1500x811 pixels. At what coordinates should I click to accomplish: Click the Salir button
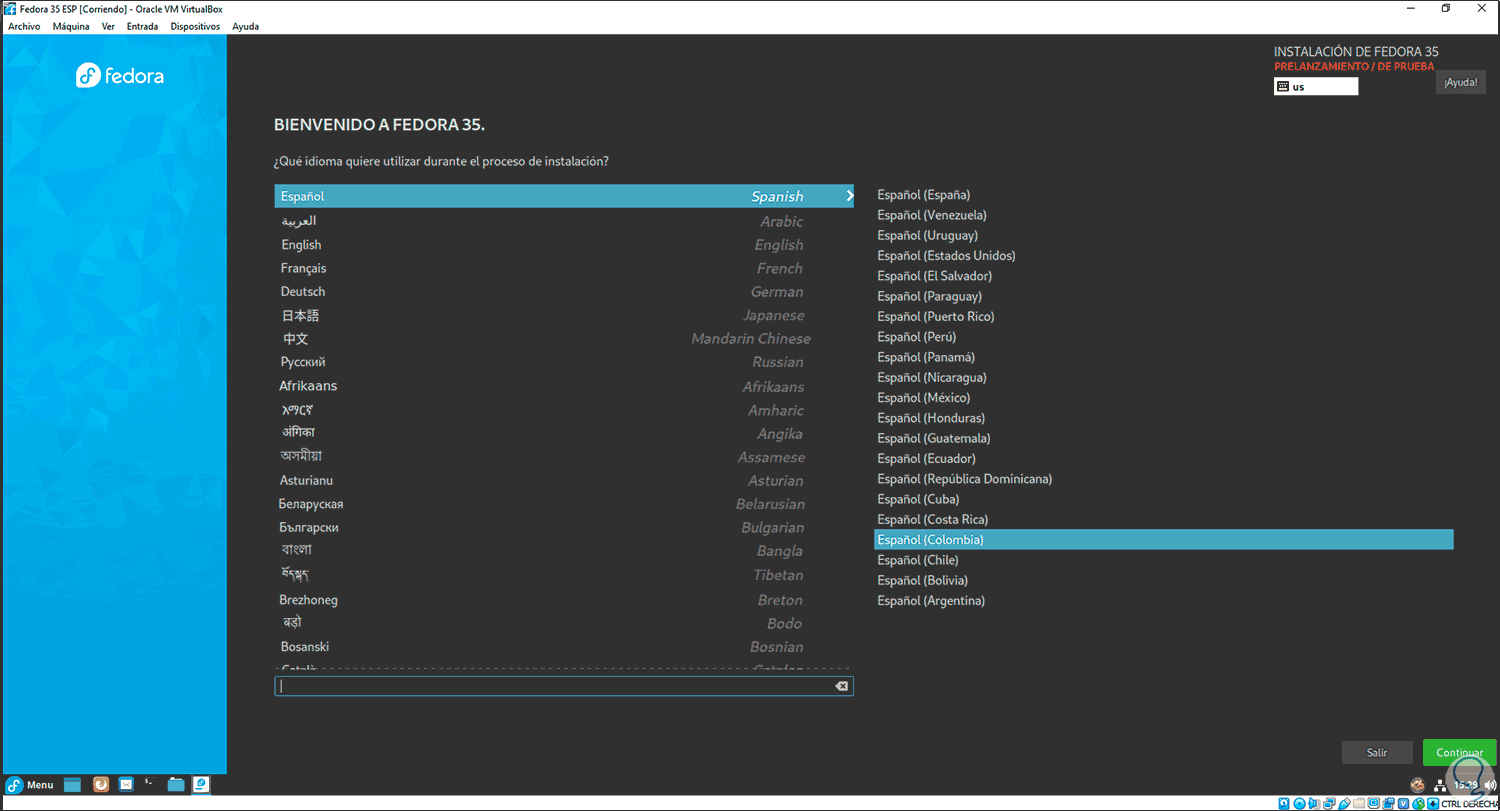(1377, 752)
